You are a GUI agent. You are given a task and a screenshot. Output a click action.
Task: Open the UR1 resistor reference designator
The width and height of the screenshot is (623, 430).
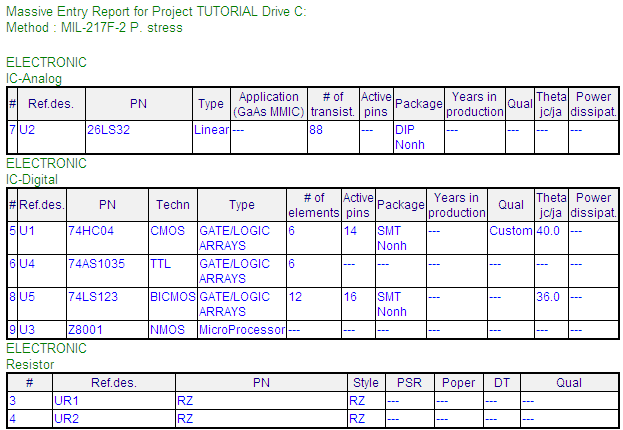coord(66,400)
